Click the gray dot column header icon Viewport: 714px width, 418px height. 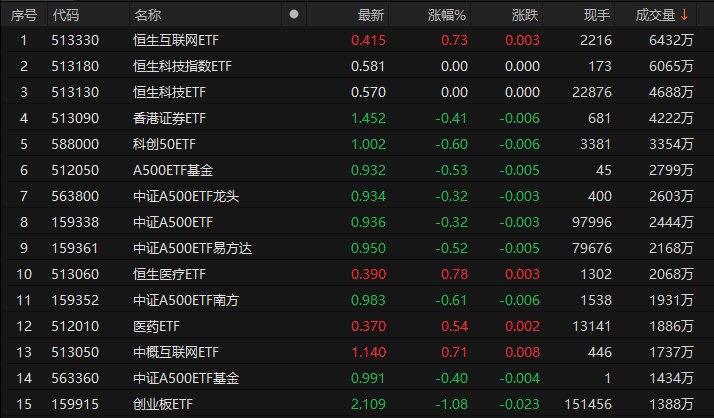[294, 14]
